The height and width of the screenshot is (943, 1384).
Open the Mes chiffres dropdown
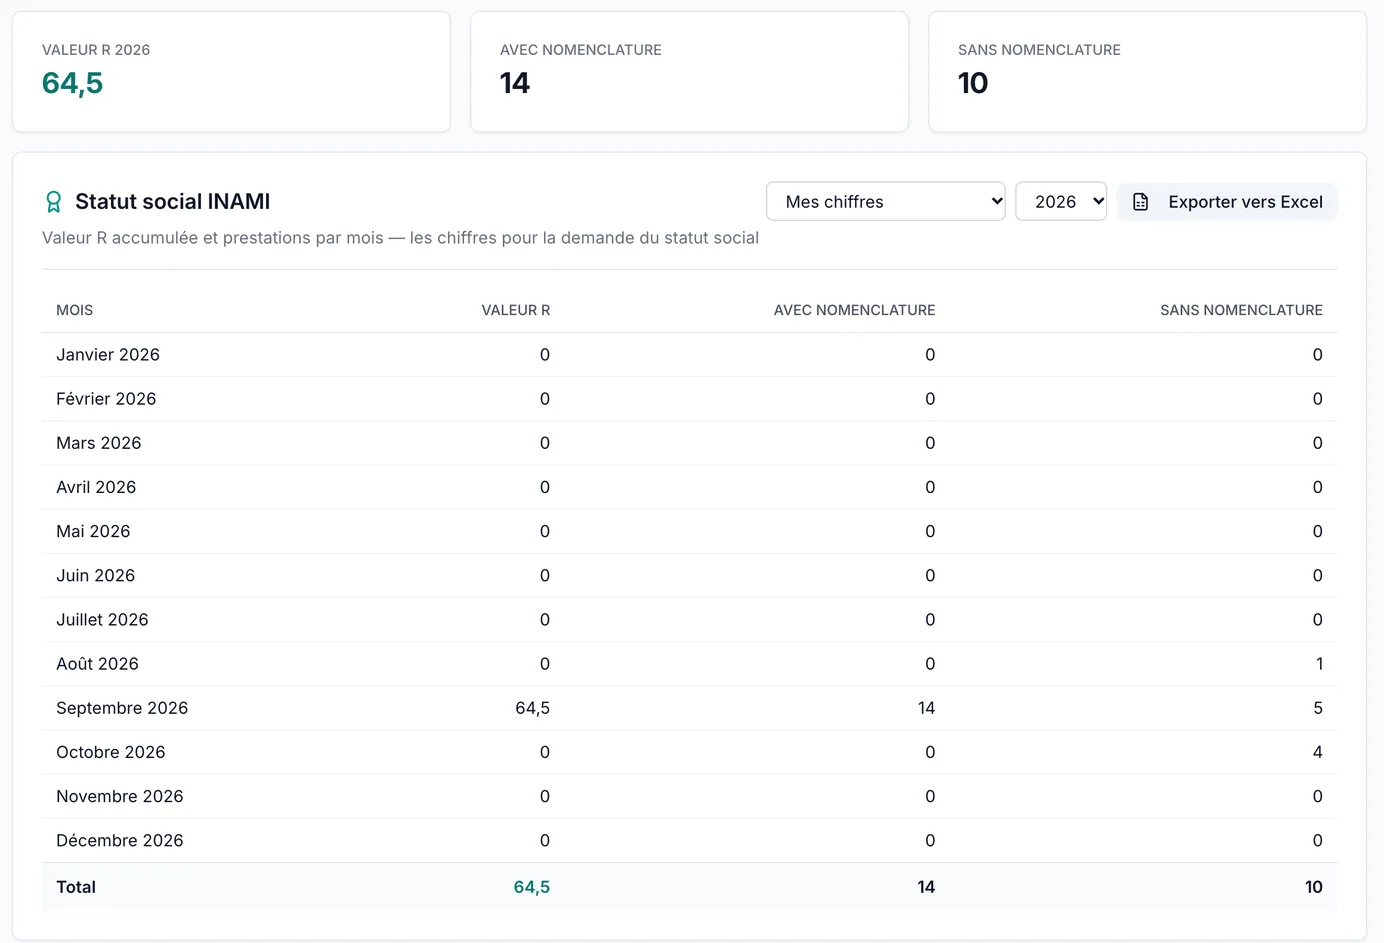click(x=886, y=201)
